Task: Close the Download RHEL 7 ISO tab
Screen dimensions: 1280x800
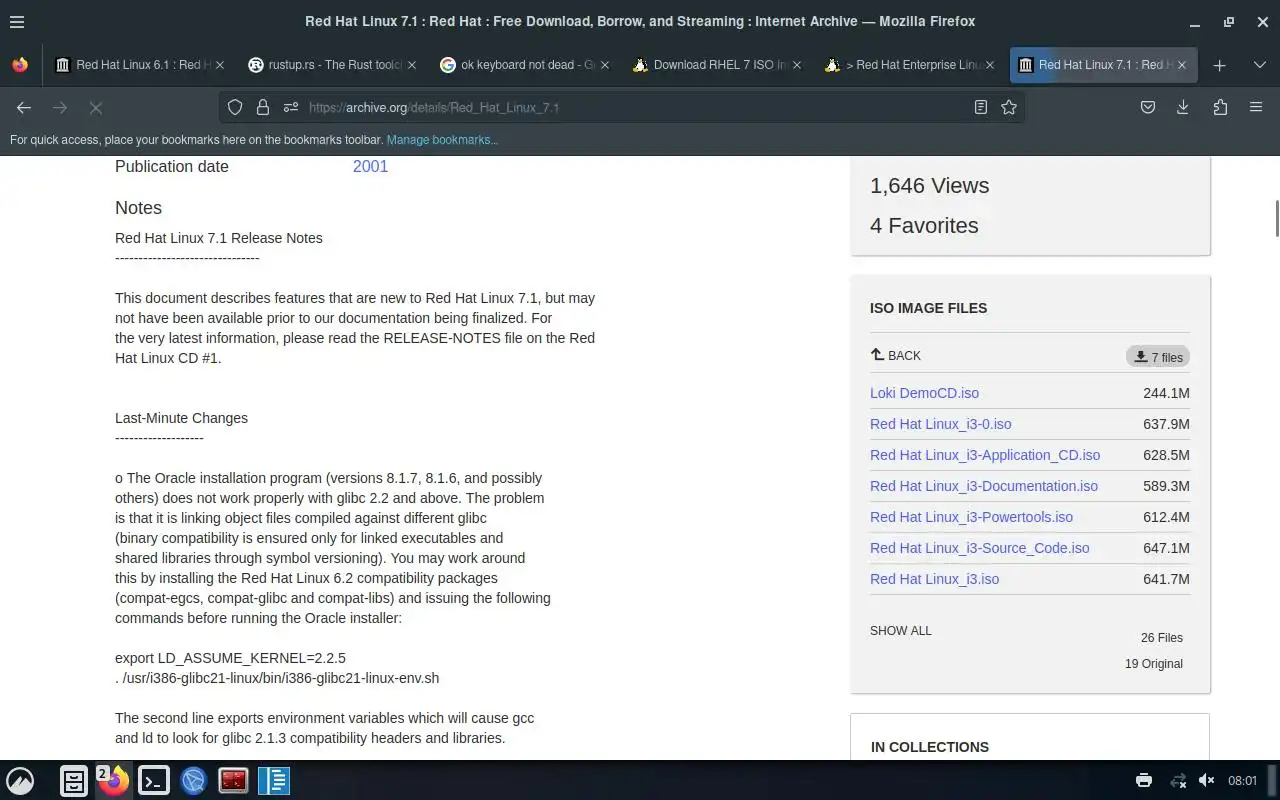Action: click(797, 65)
